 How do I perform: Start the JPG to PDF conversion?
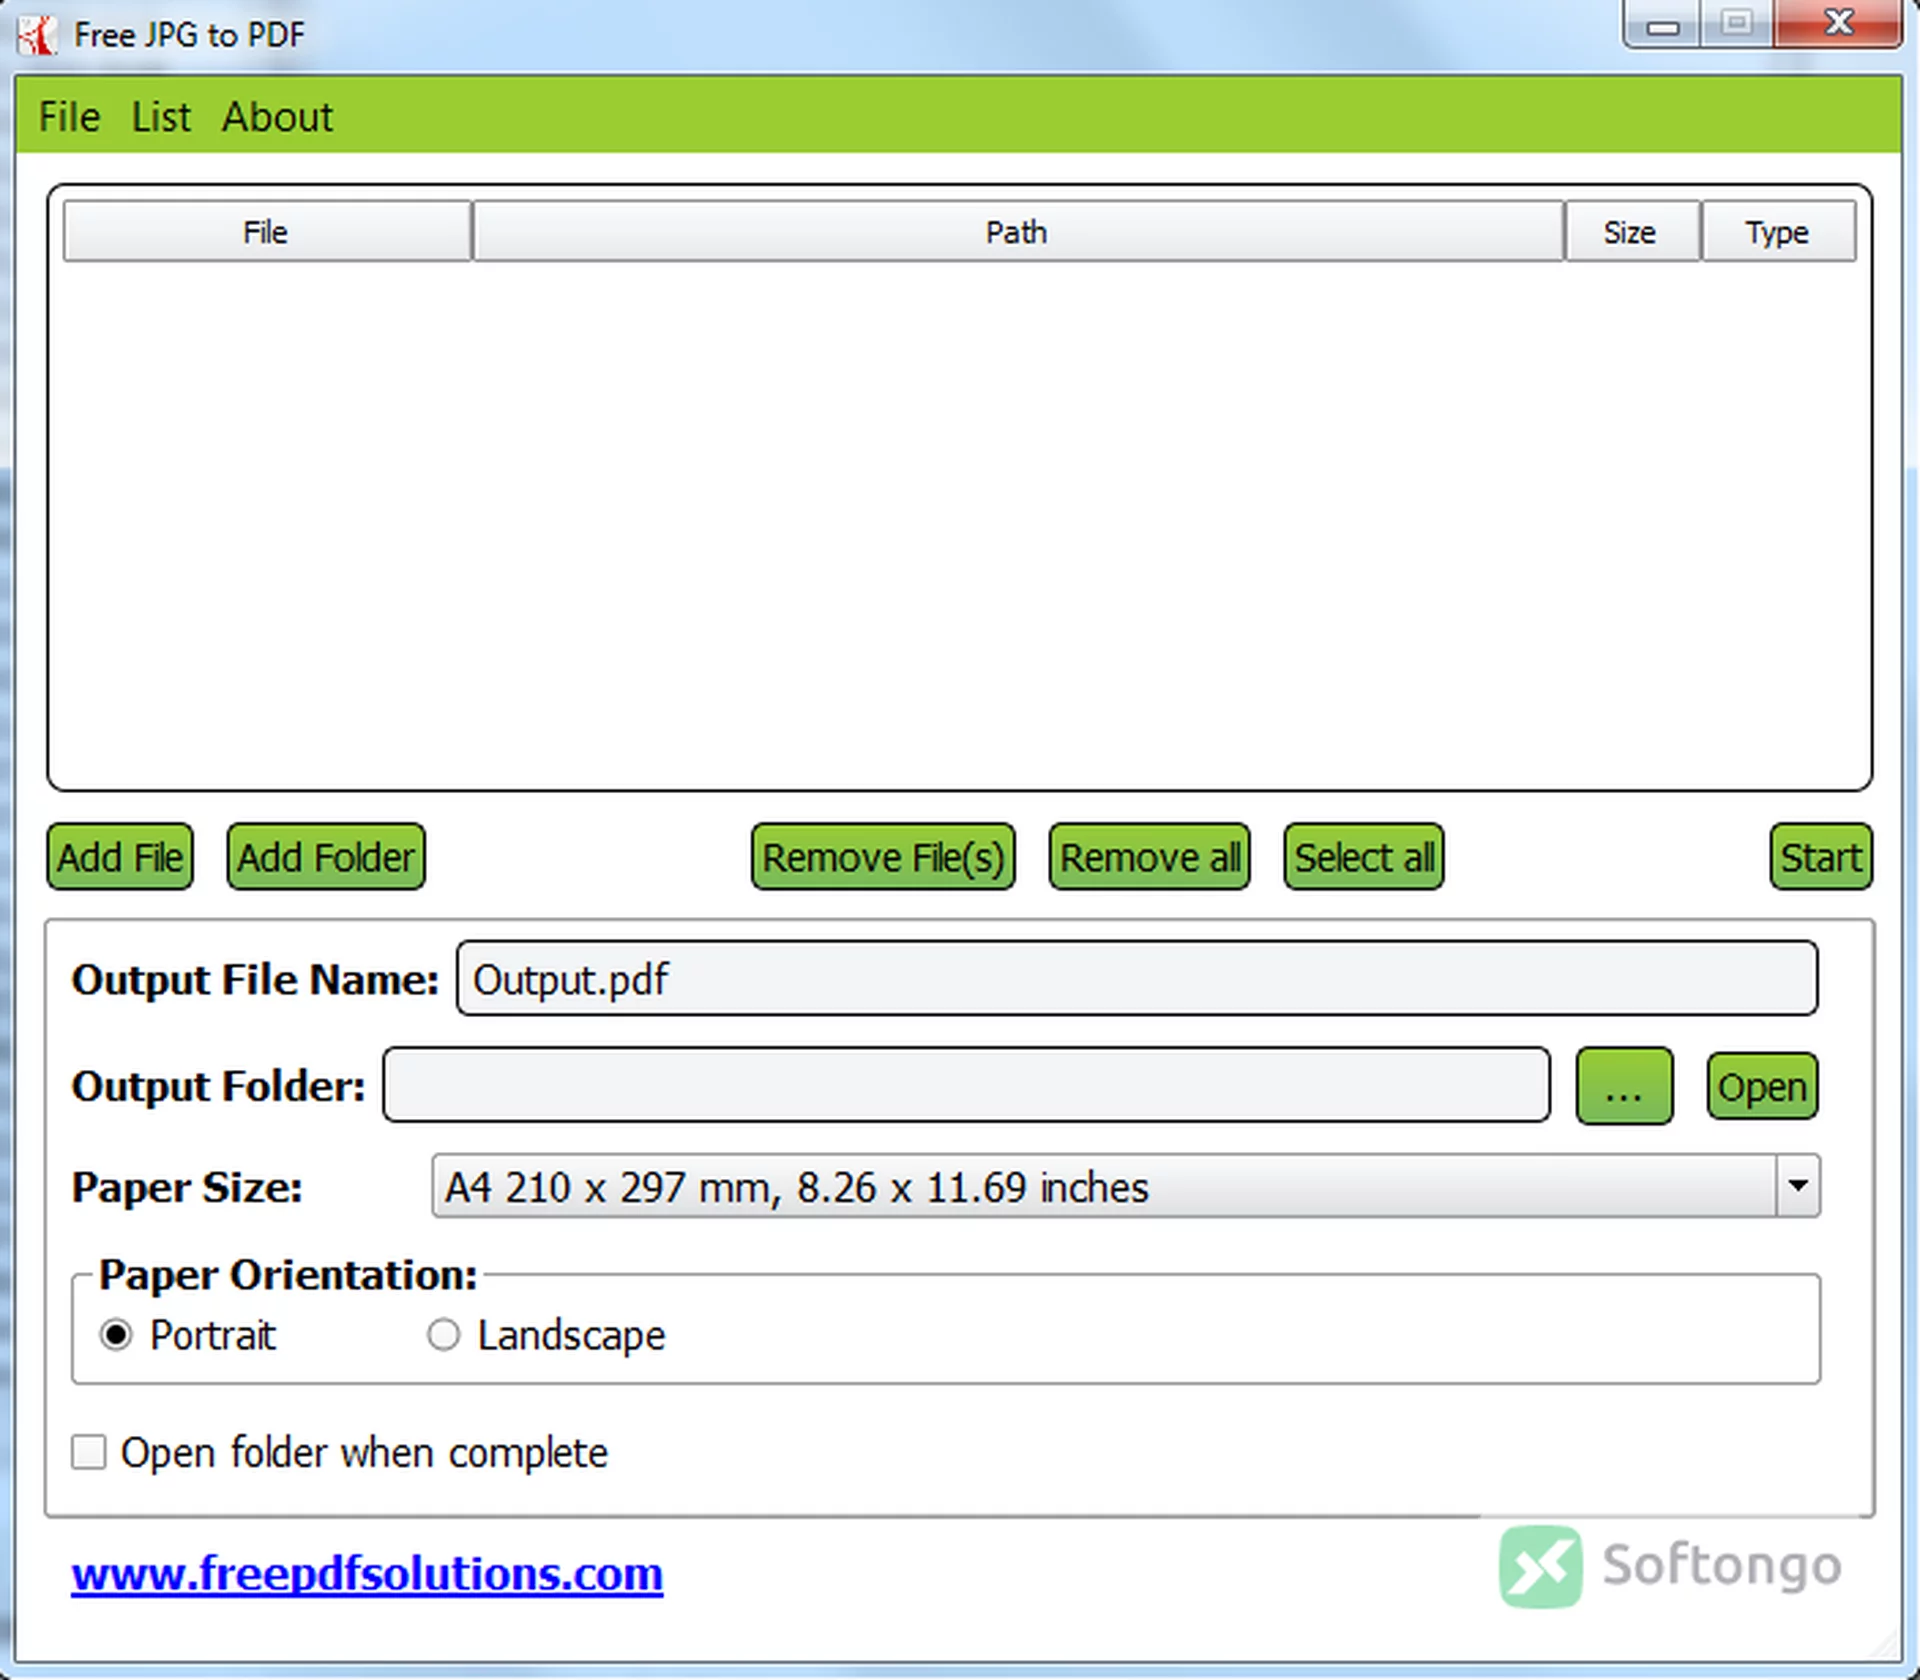[x=1821, y=857]
